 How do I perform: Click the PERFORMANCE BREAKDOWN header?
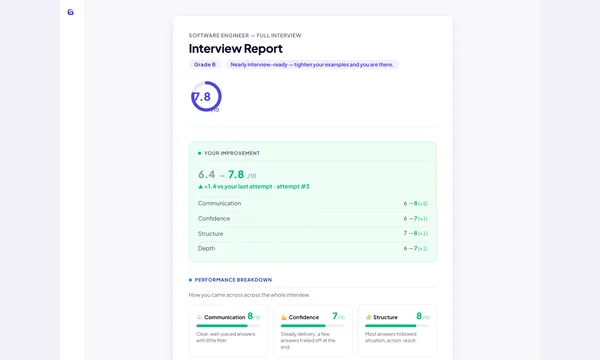coord(233,280)
